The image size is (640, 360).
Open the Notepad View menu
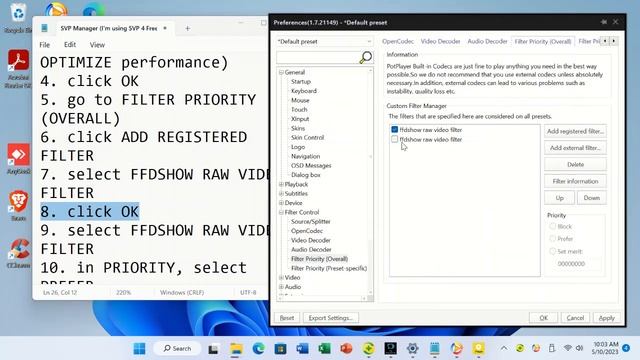pos(97,44)
